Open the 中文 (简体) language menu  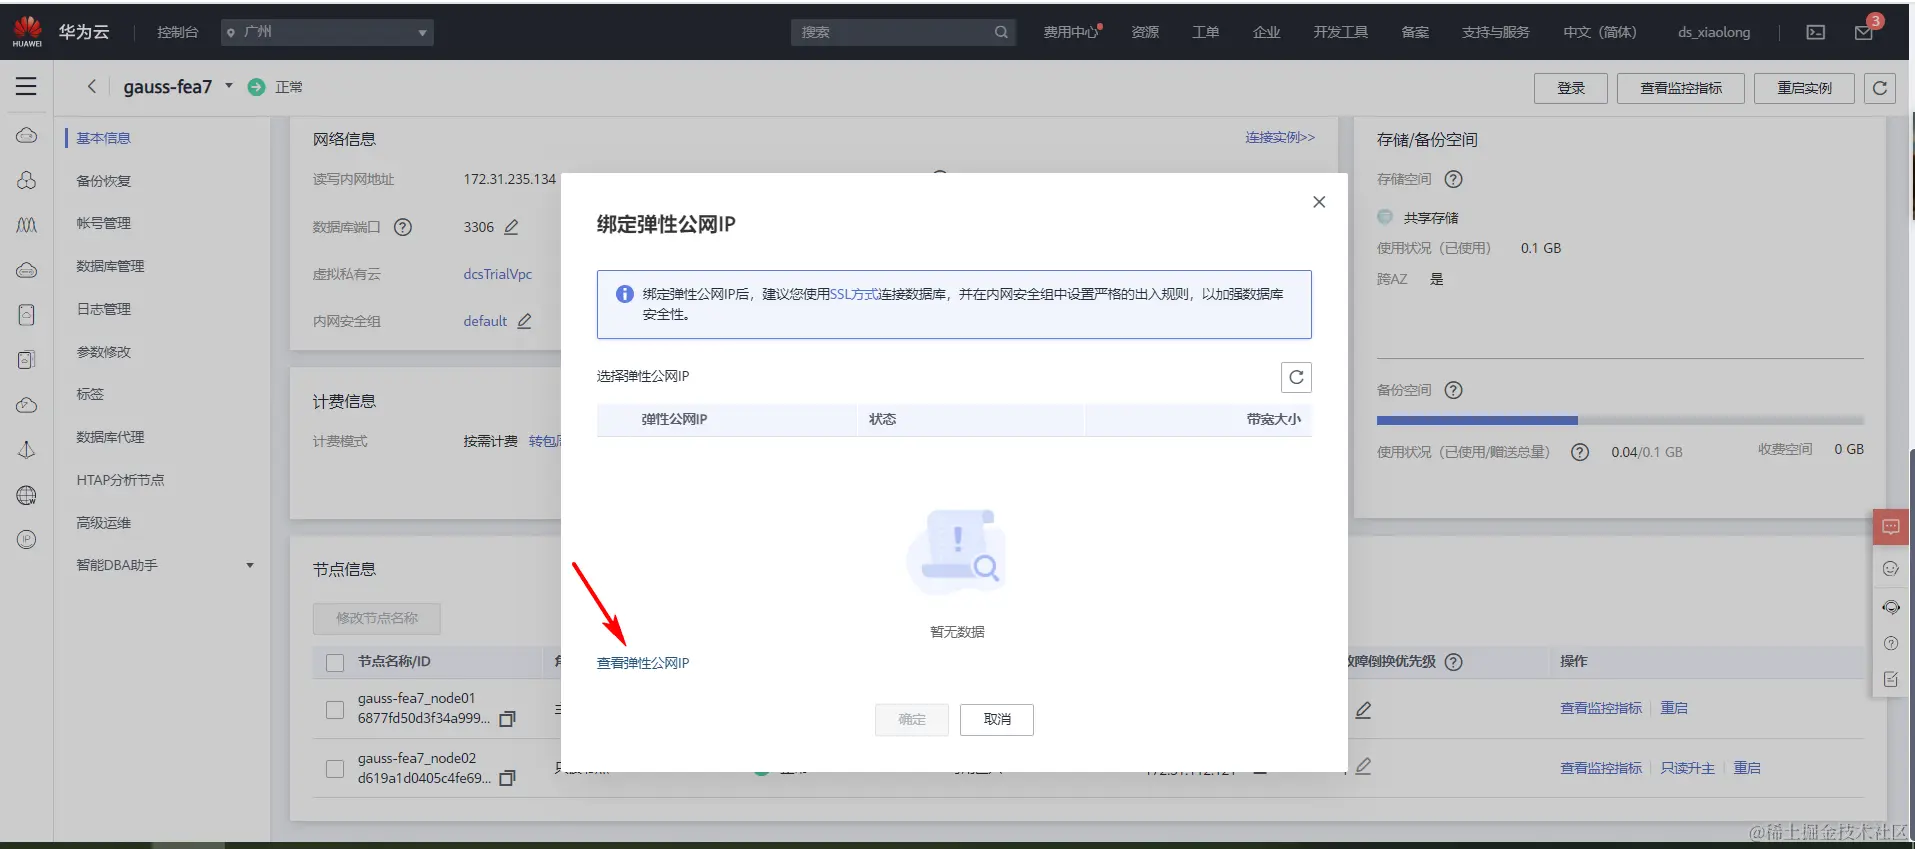1600,32
